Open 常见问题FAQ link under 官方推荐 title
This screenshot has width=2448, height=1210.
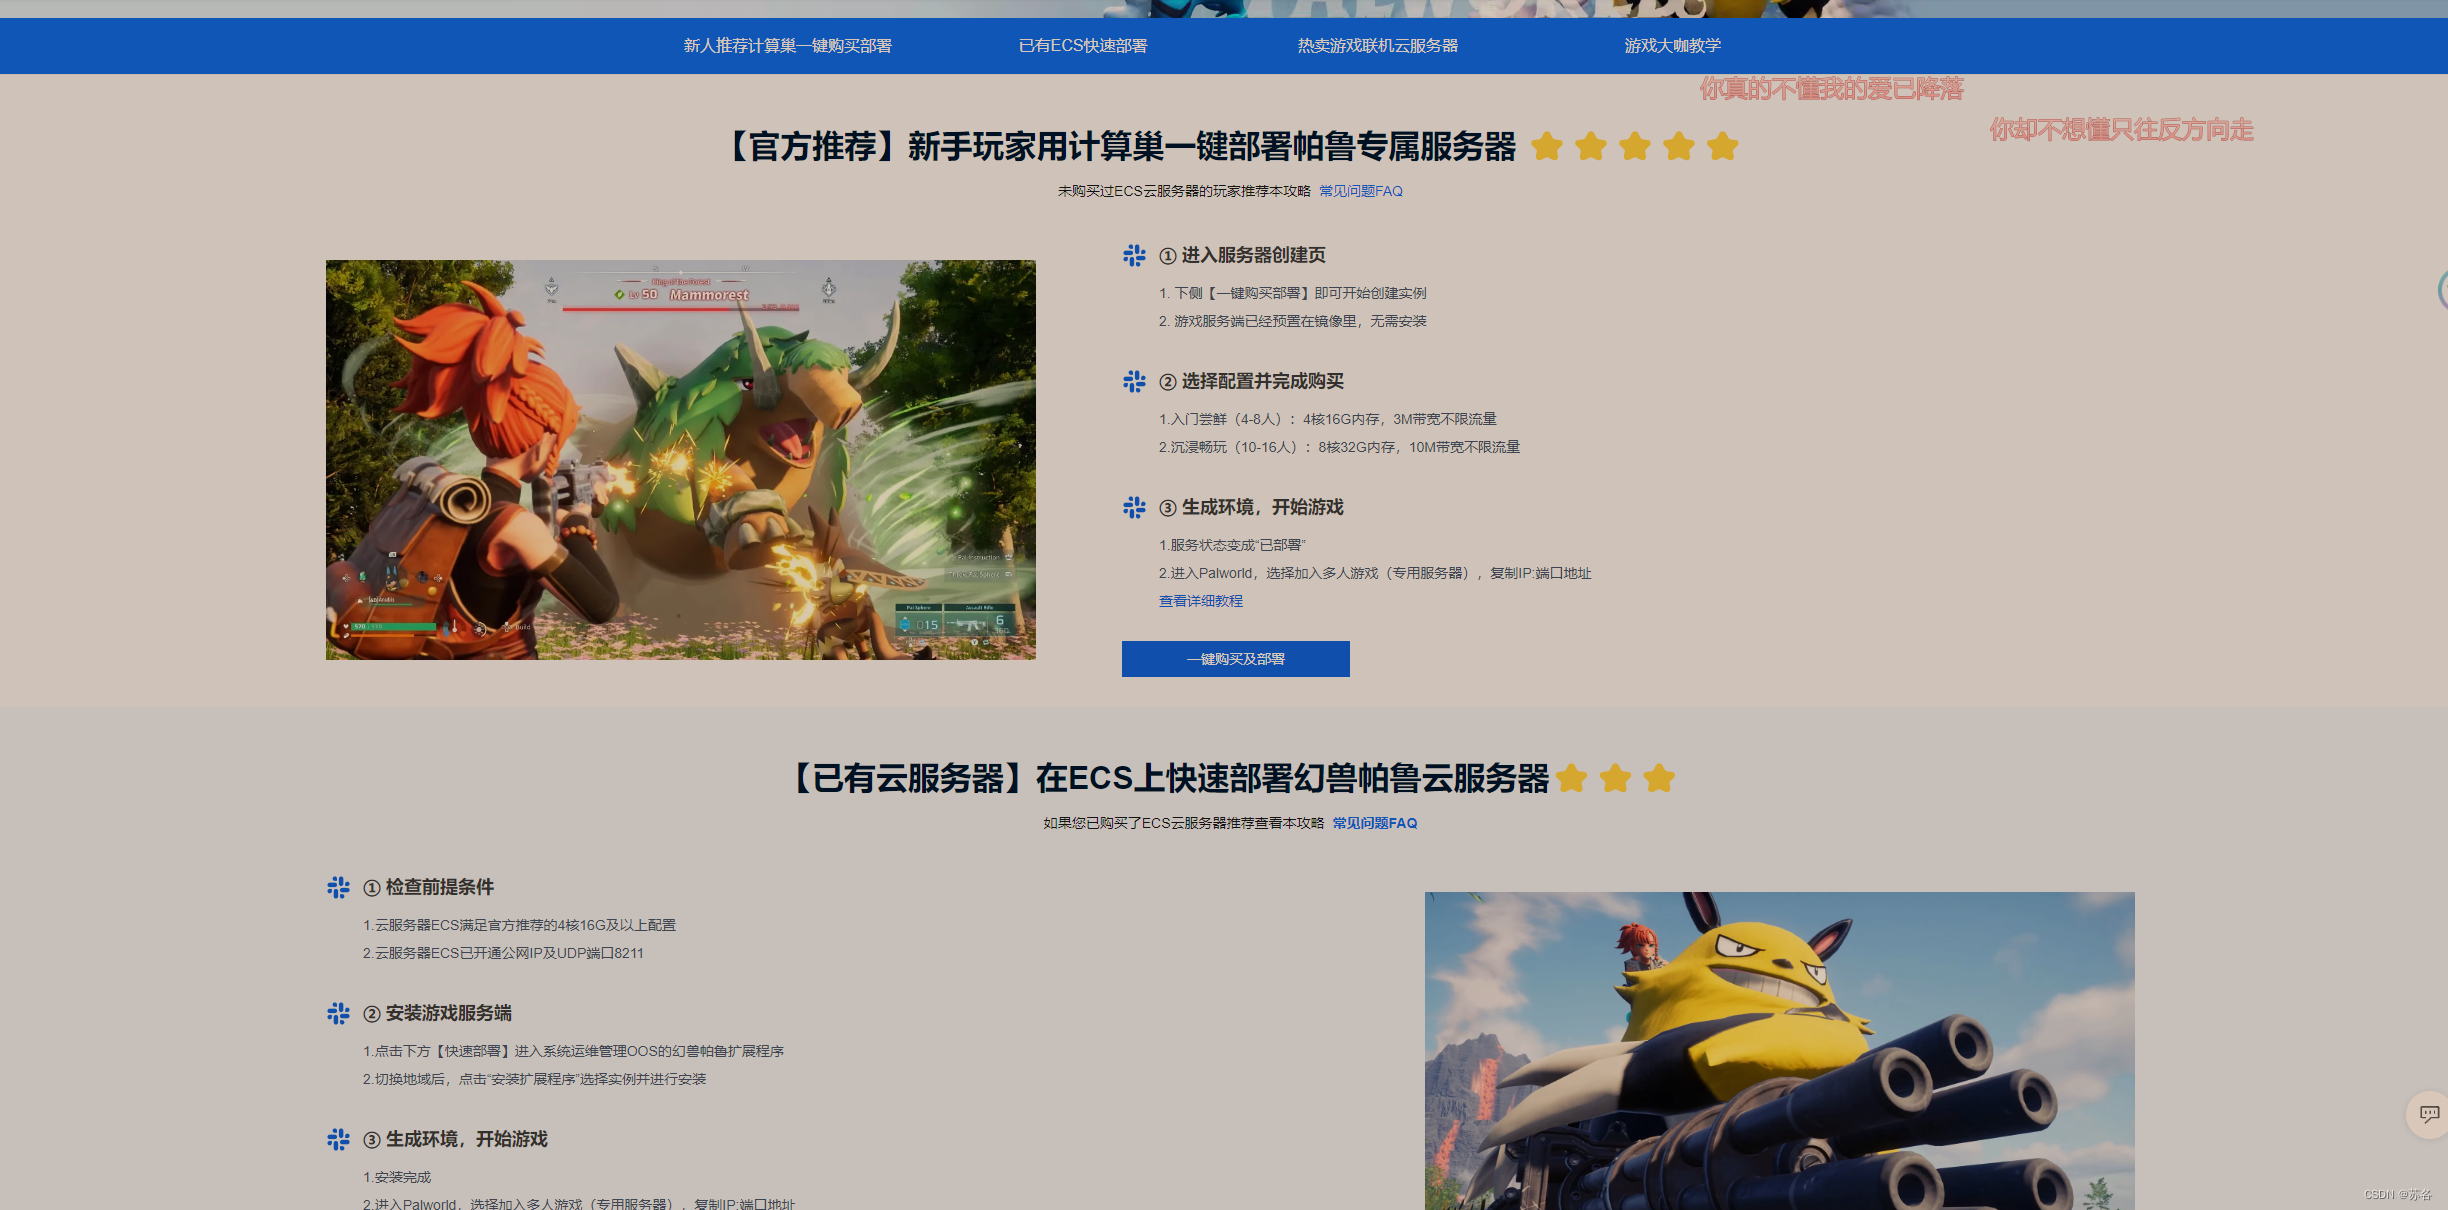pyautogui.click(x=1360, y=191)
